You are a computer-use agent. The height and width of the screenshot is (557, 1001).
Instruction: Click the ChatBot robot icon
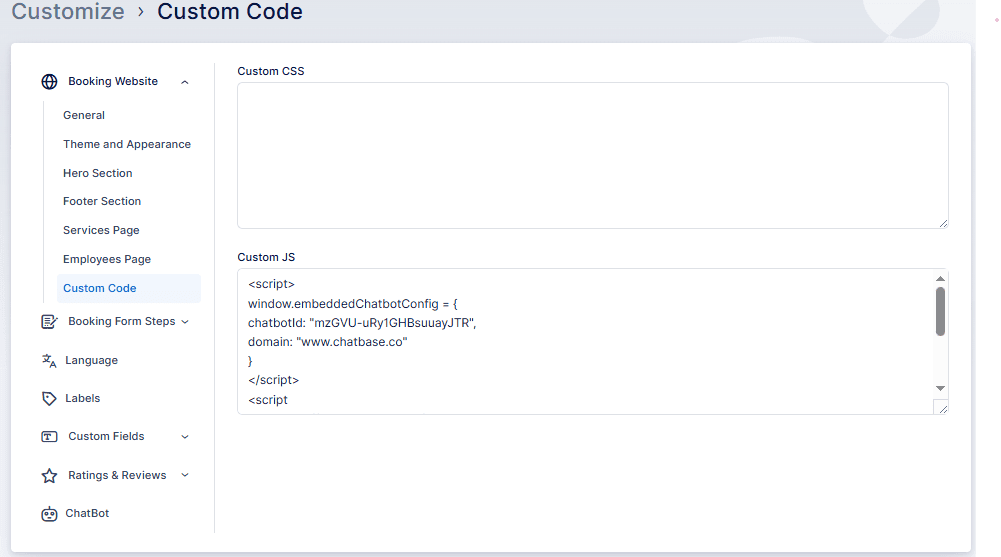click(49, 514)
